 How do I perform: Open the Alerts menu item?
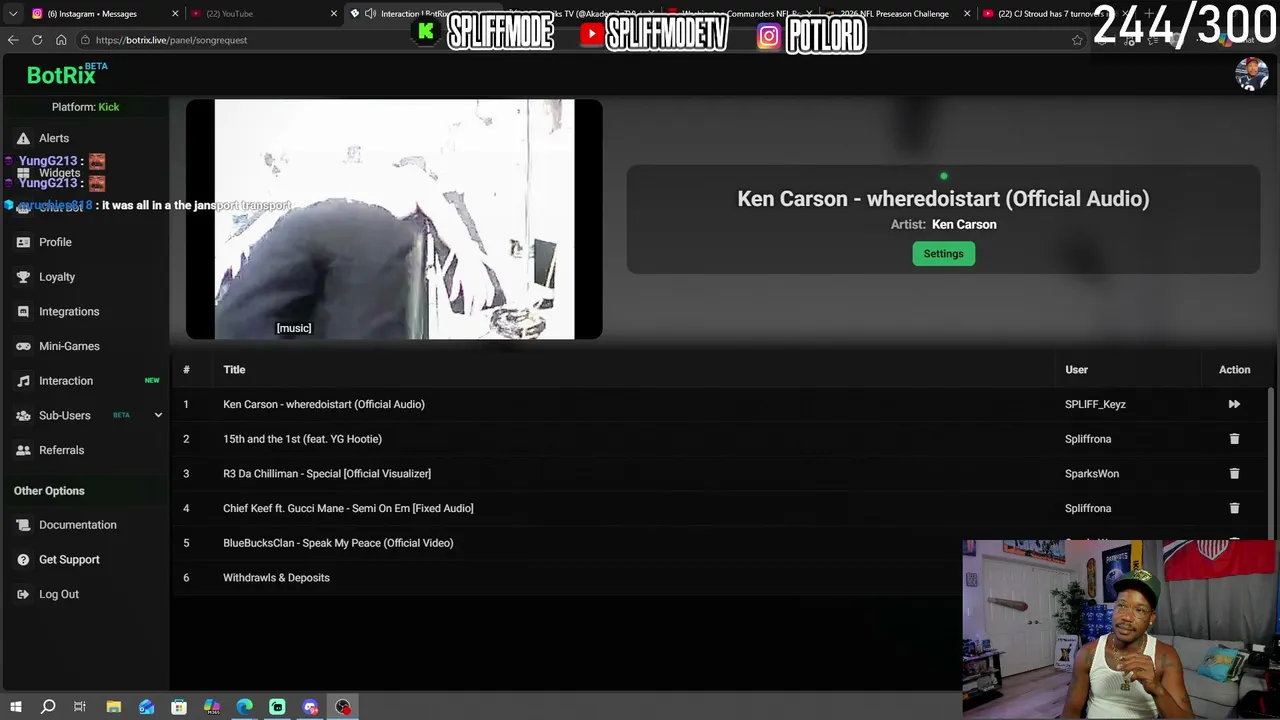coord(54,138)
